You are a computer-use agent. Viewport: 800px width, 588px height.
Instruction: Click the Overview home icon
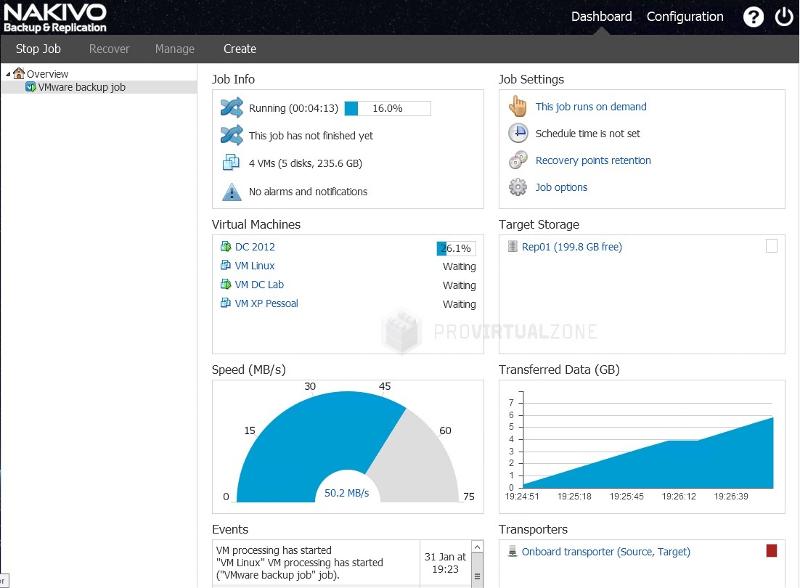[x=19, y=73]
